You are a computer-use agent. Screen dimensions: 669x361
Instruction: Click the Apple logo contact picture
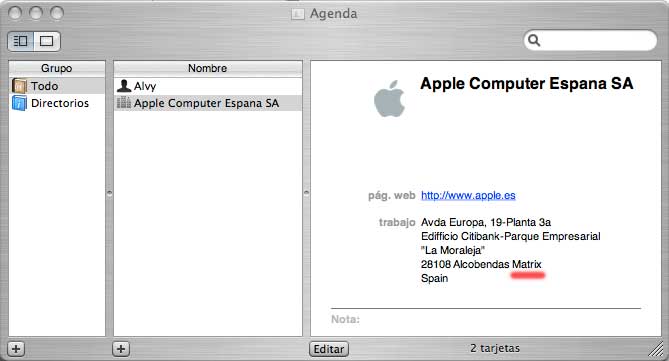click(390, 99)
